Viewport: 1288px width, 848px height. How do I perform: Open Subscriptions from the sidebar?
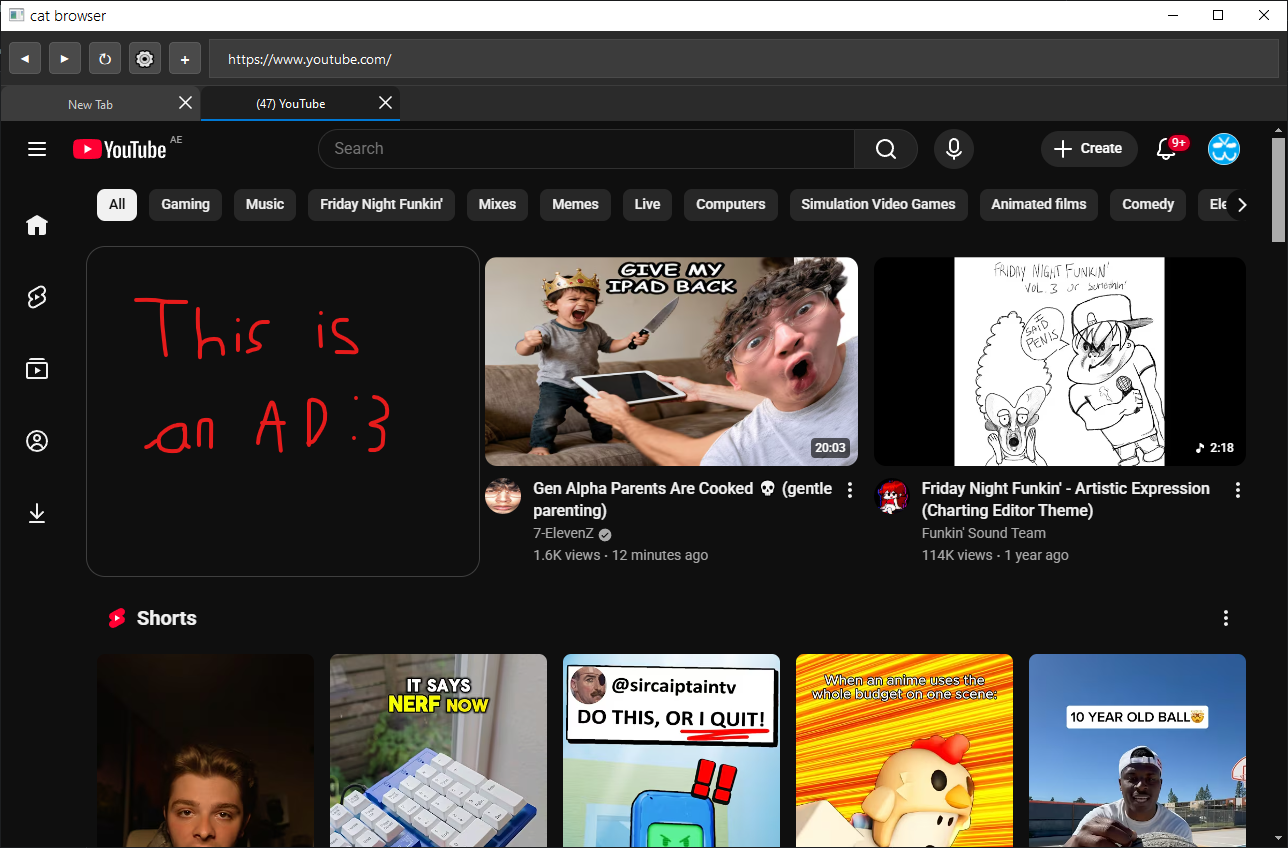(x=37, y=369)
